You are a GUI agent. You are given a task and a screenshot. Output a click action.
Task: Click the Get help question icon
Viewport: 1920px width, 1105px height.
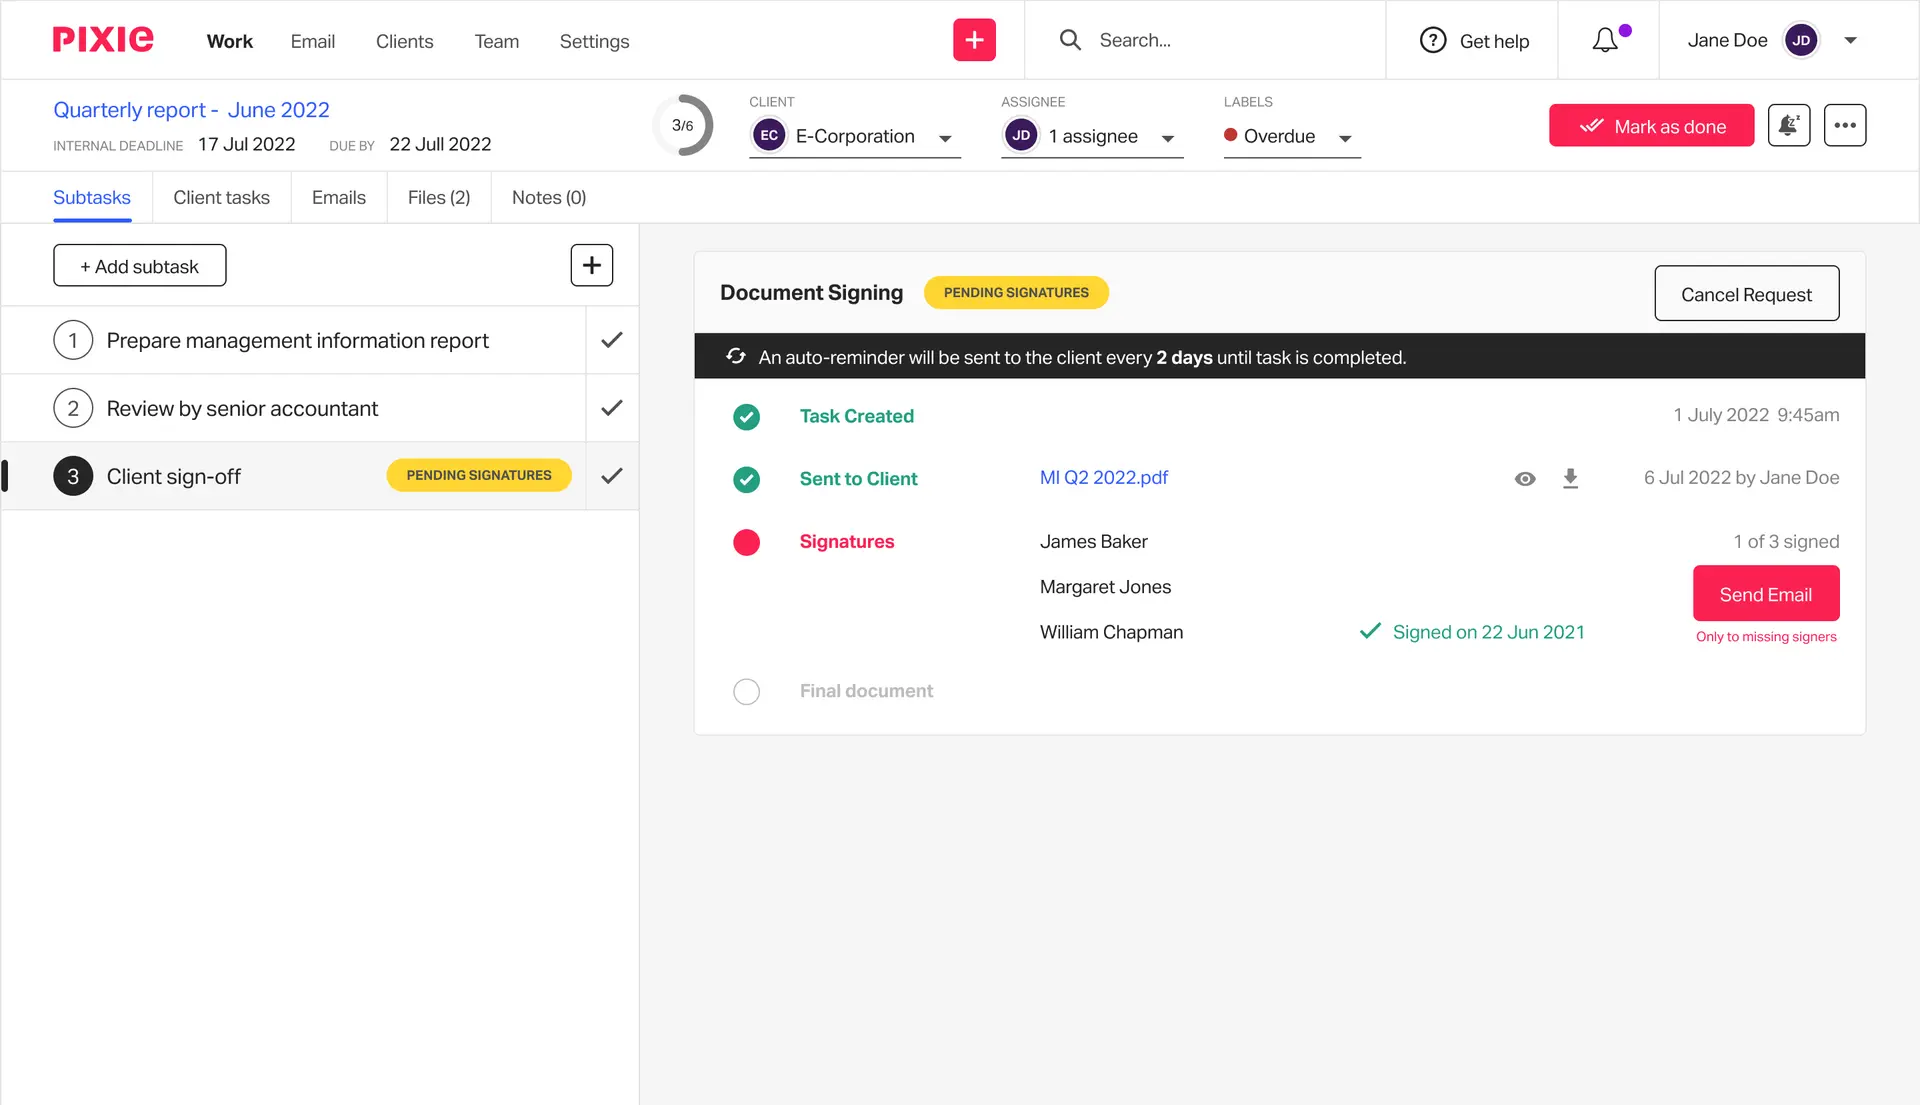point(1433,41)
